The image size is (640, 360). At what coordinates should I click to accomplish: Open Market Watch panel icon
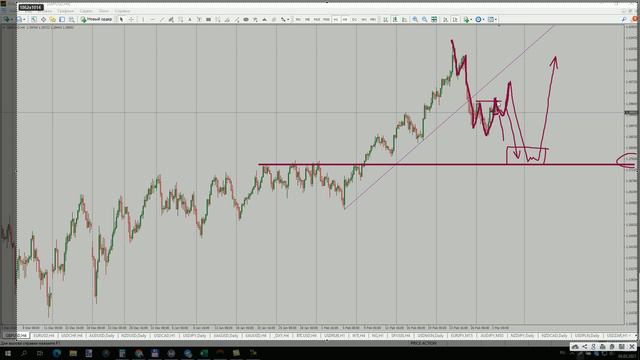[34, 19]
